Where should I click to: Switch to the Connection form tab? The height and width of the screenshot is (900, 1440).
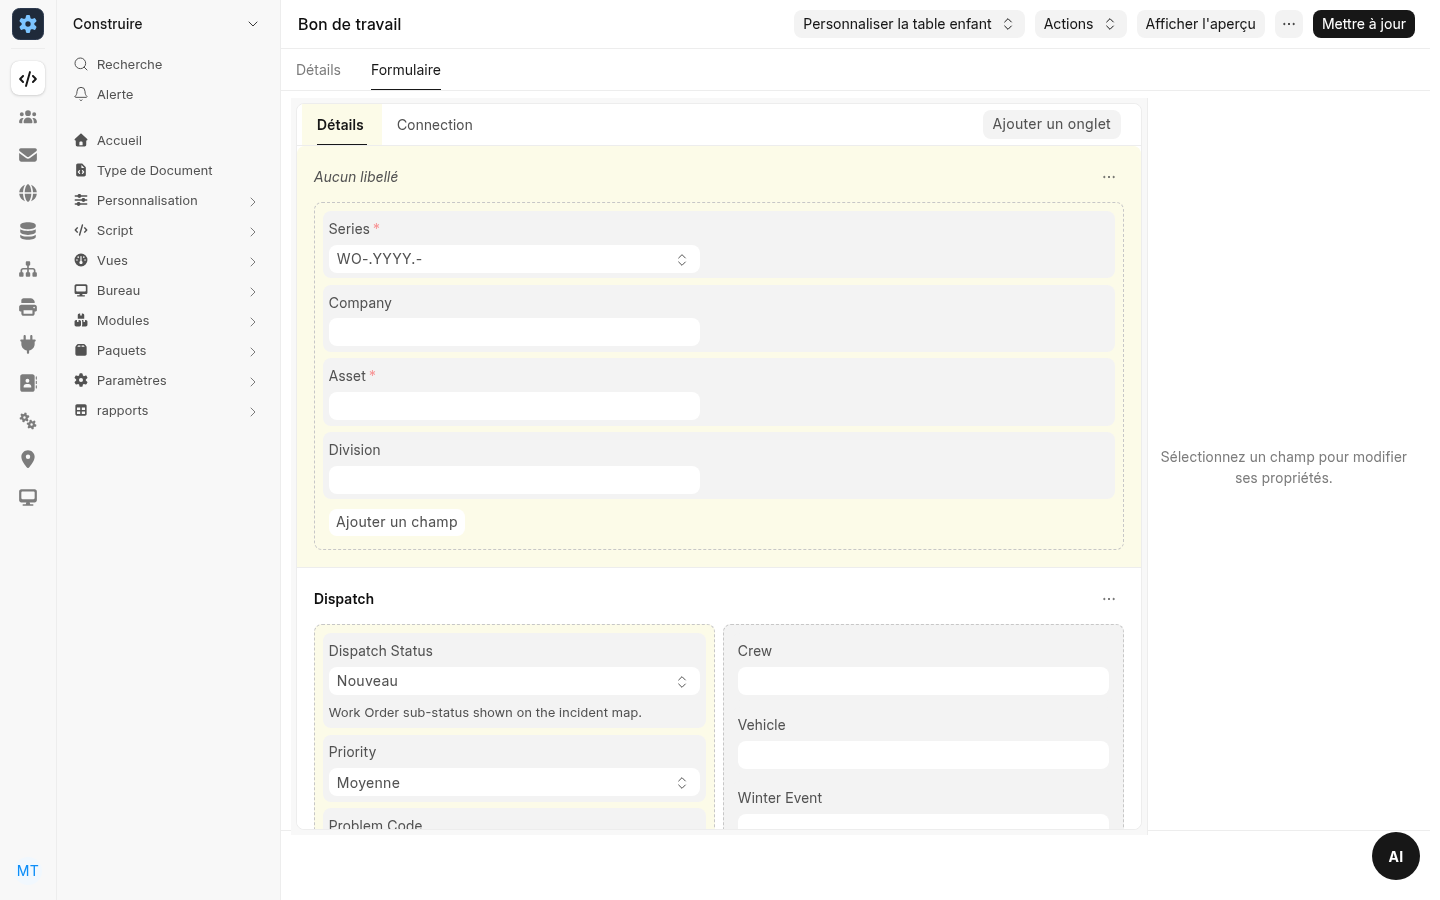[435, 125]
